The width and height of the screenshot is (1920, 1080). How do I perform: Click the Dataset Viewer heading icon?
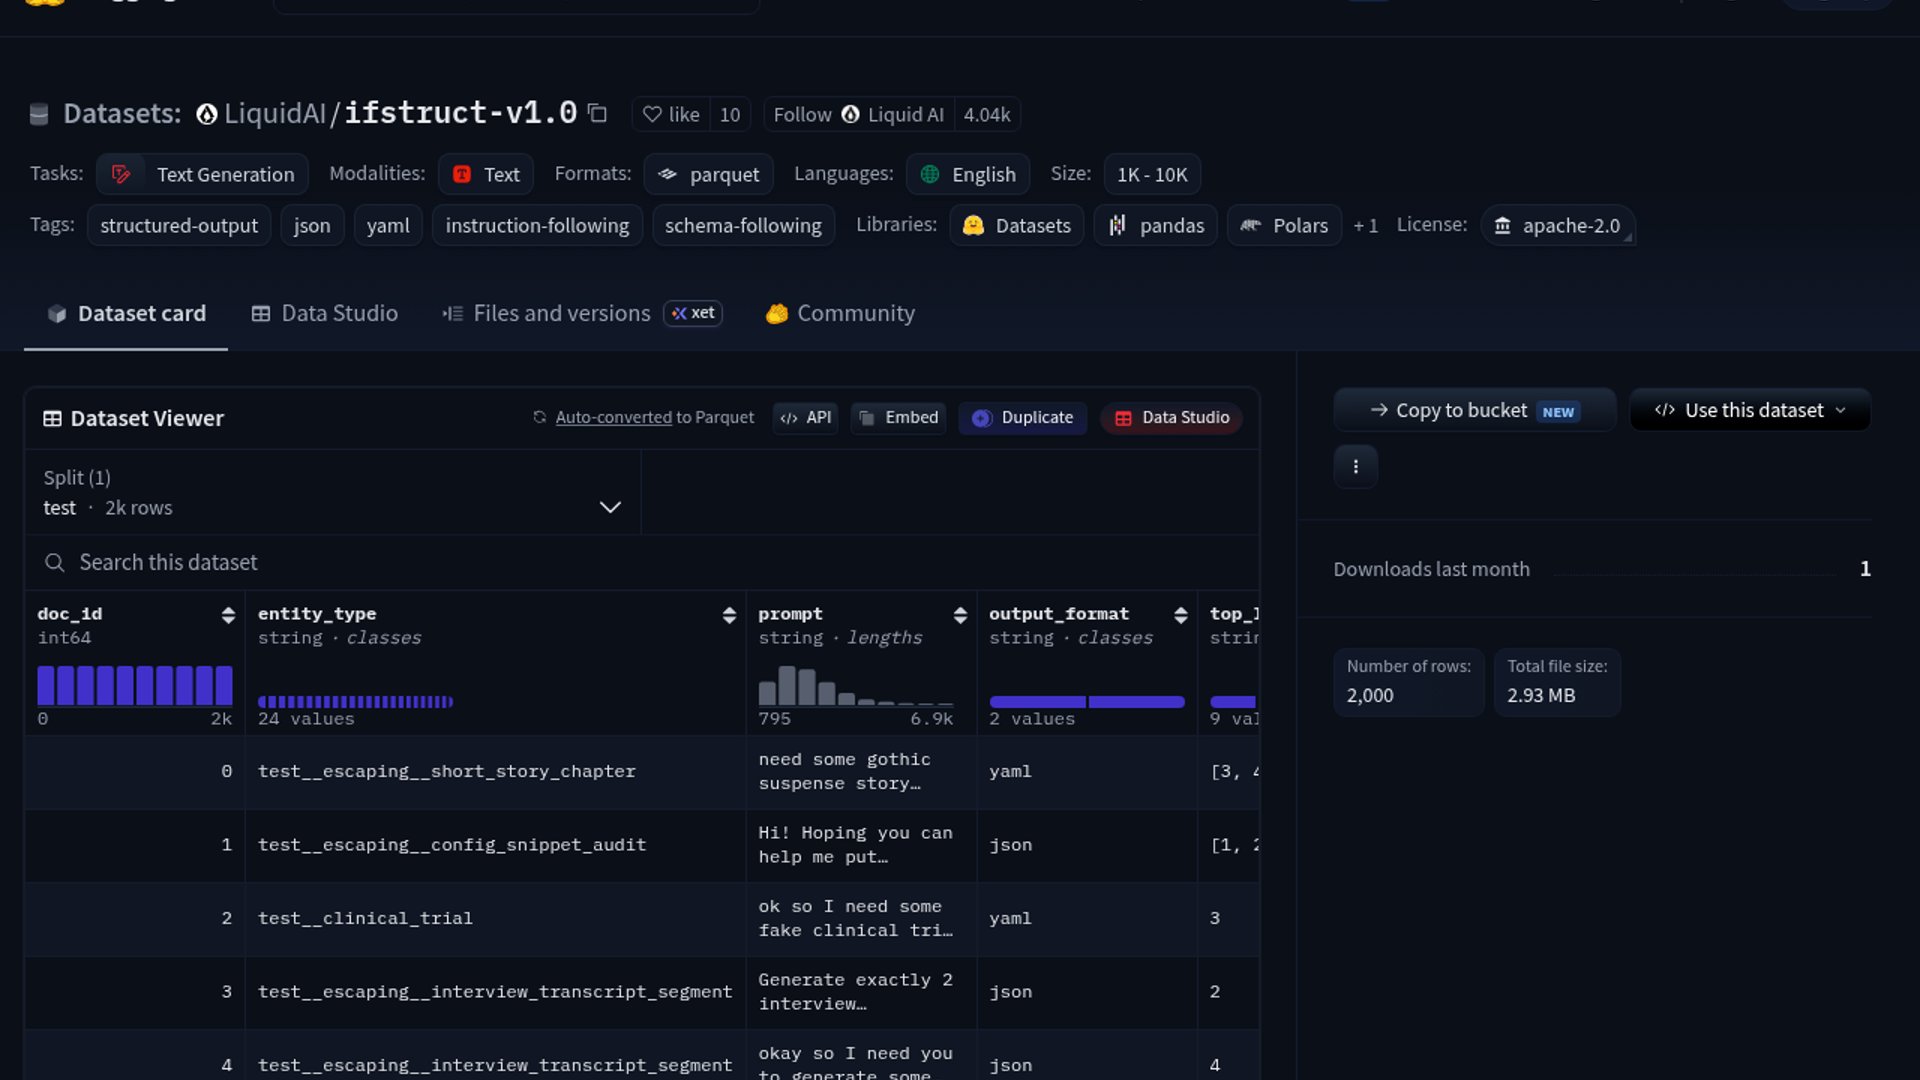[52, 418]
